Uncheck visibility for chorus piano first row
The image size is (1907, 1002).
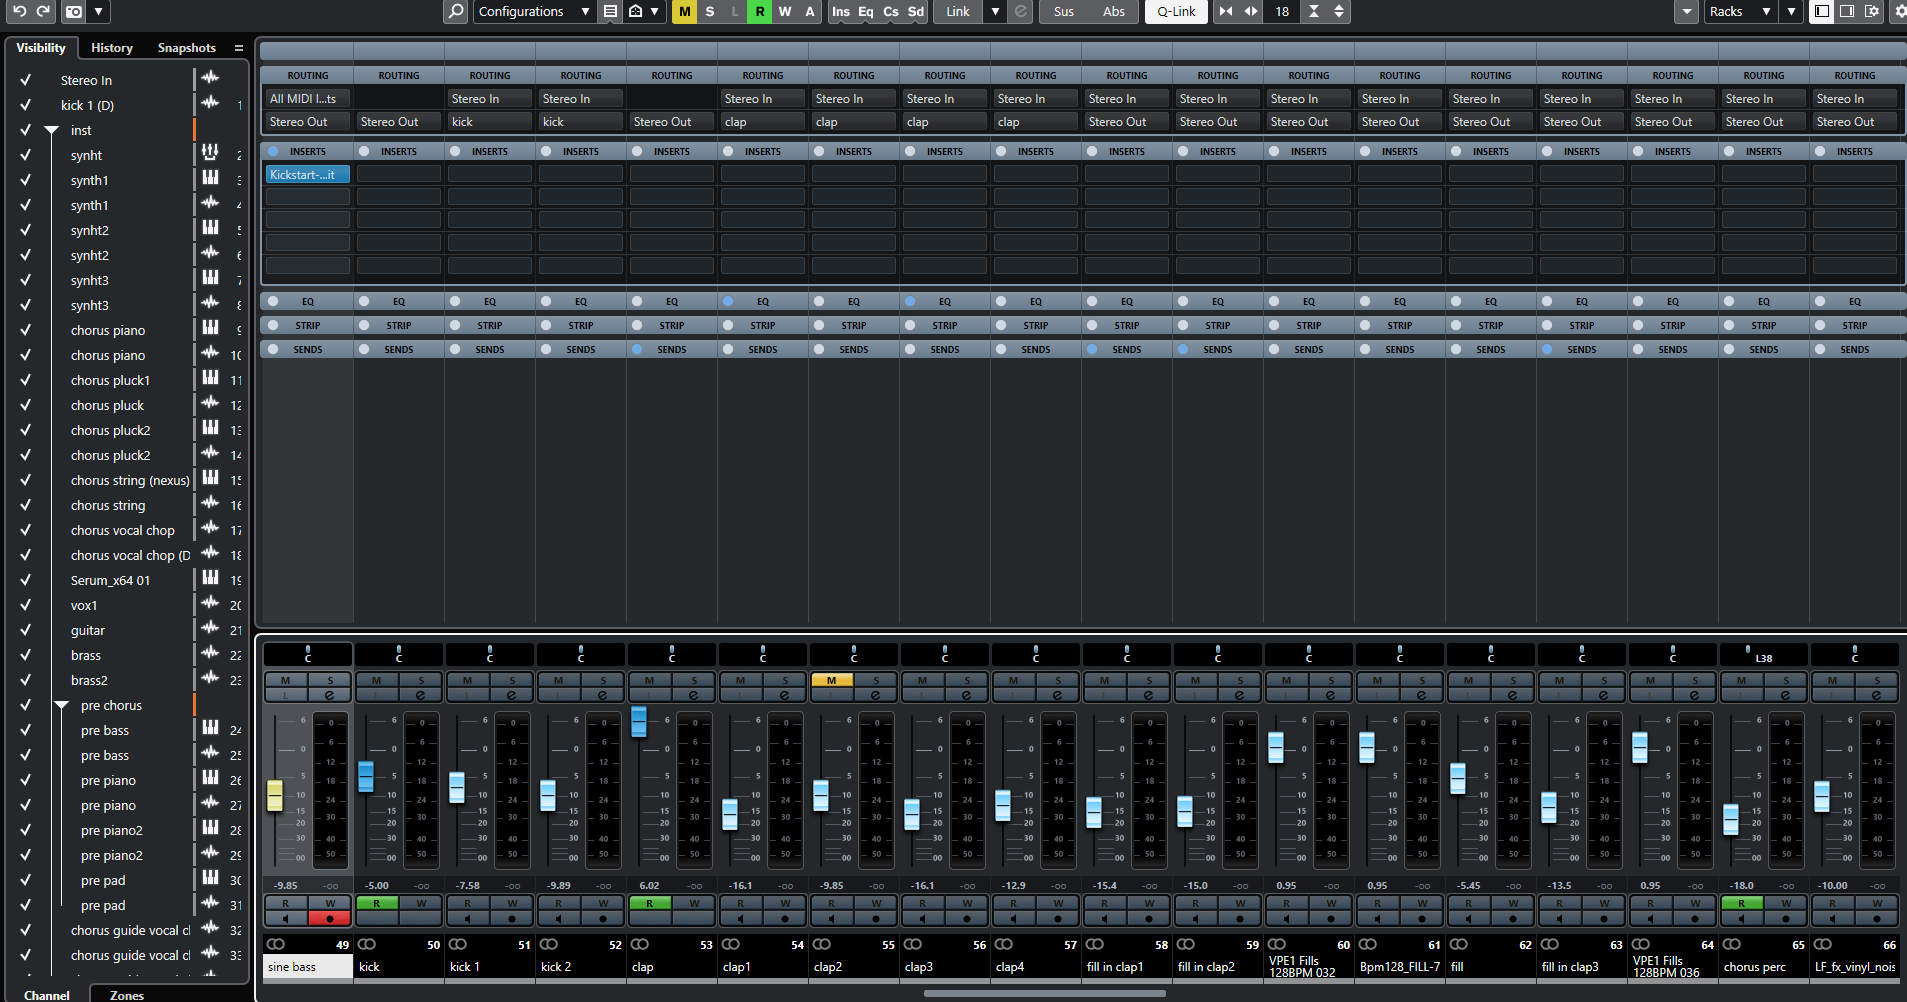point(26,330)
